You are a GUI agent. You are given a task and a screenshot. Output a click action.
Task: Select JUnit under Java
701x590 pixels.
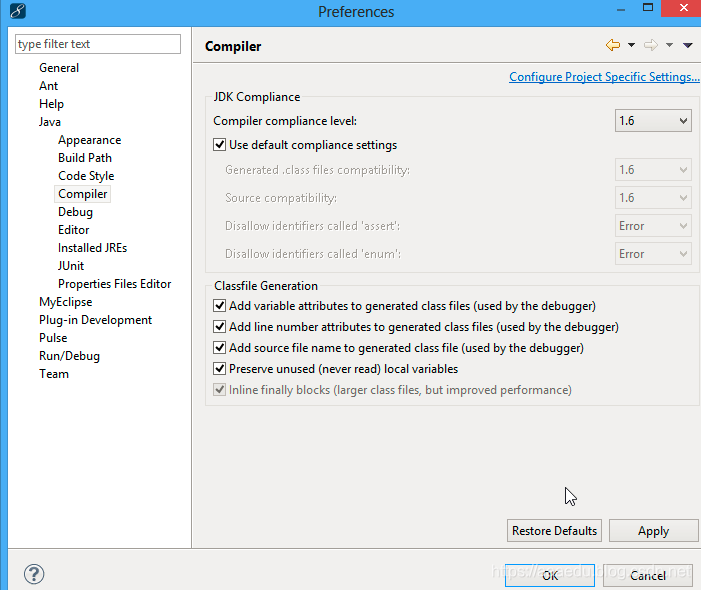pyautogui.click(x=71, y=266)
